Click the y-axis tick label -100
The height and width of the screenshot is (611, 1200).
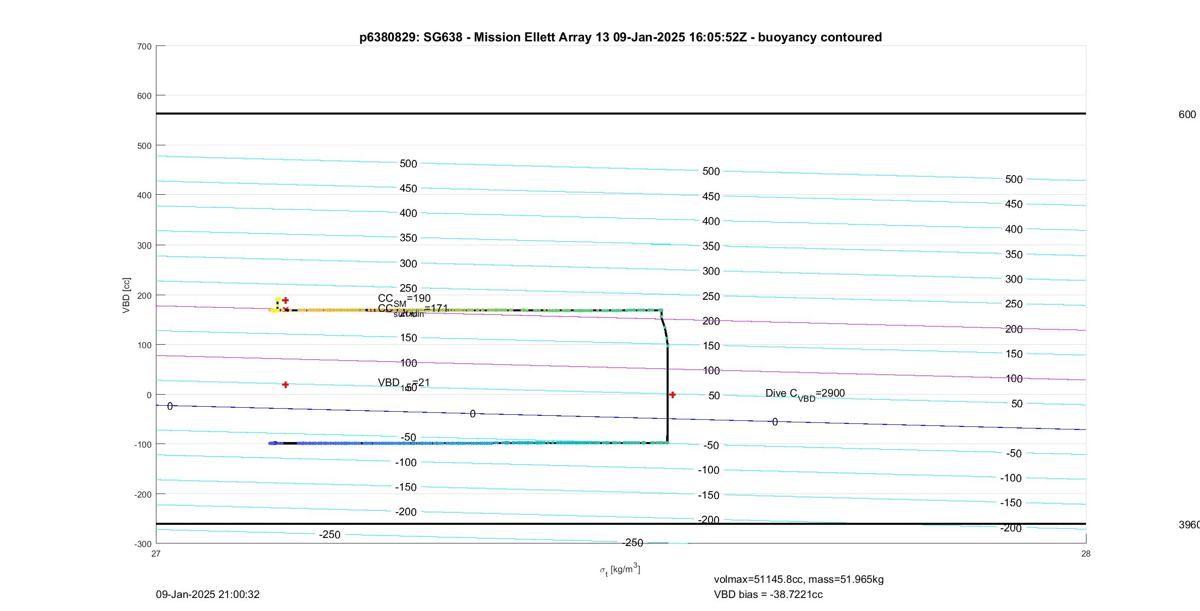(142, 444)
